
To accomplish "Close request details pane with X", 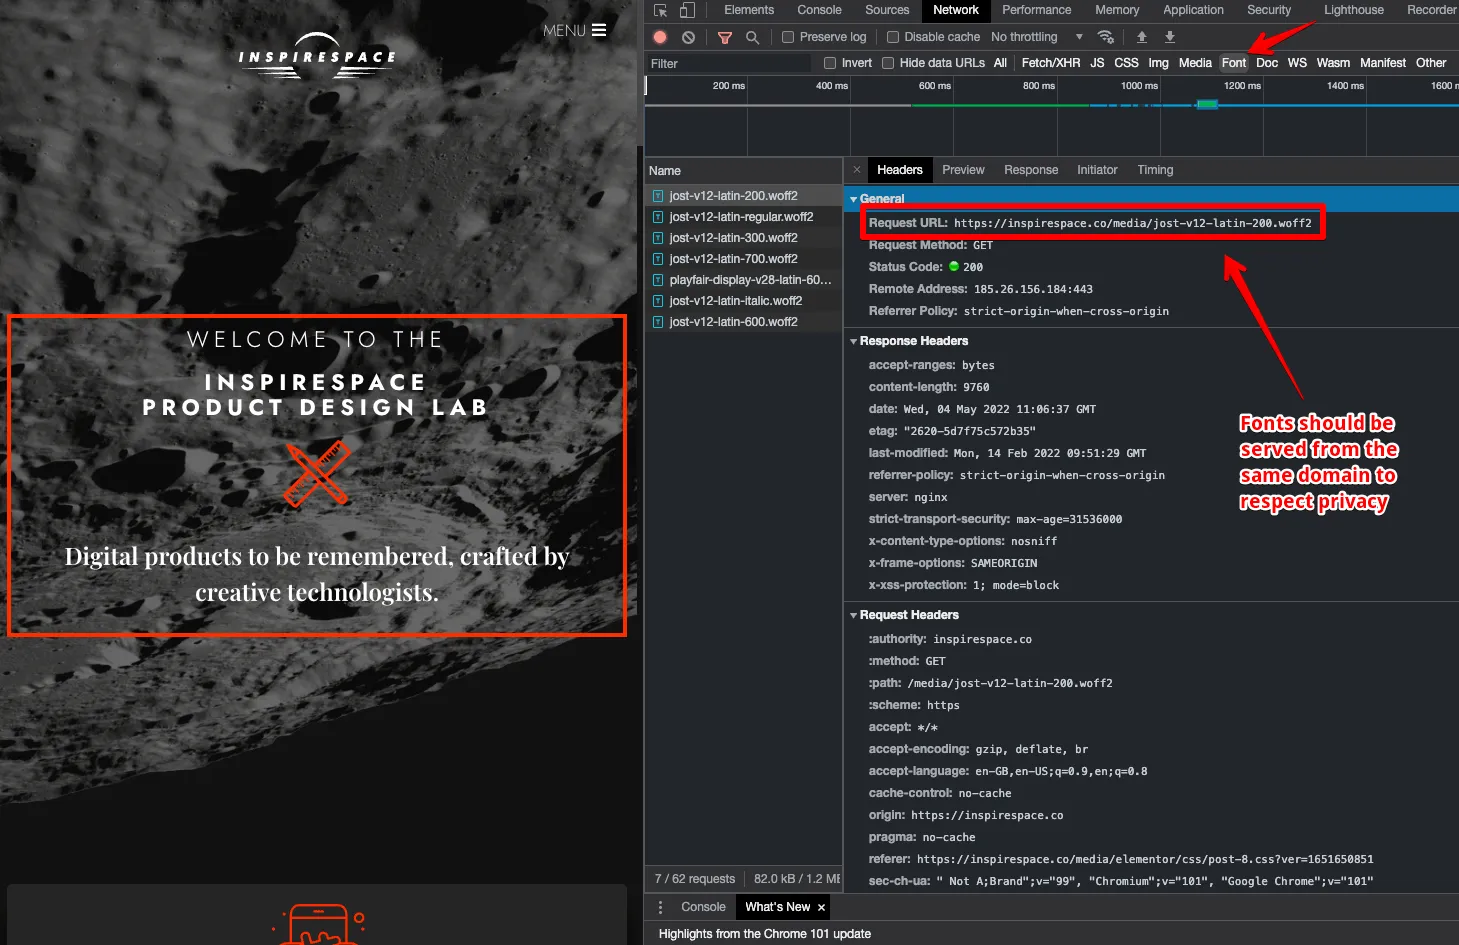I will pos(857,170).
